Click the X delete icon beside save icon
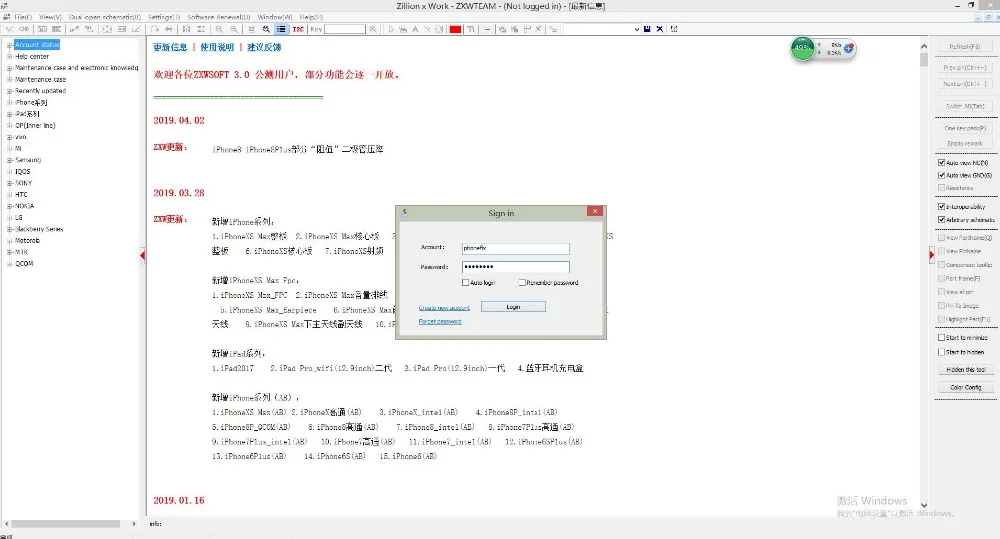The width and height of the screenshot is (1000, 539). tap(659, 29)
